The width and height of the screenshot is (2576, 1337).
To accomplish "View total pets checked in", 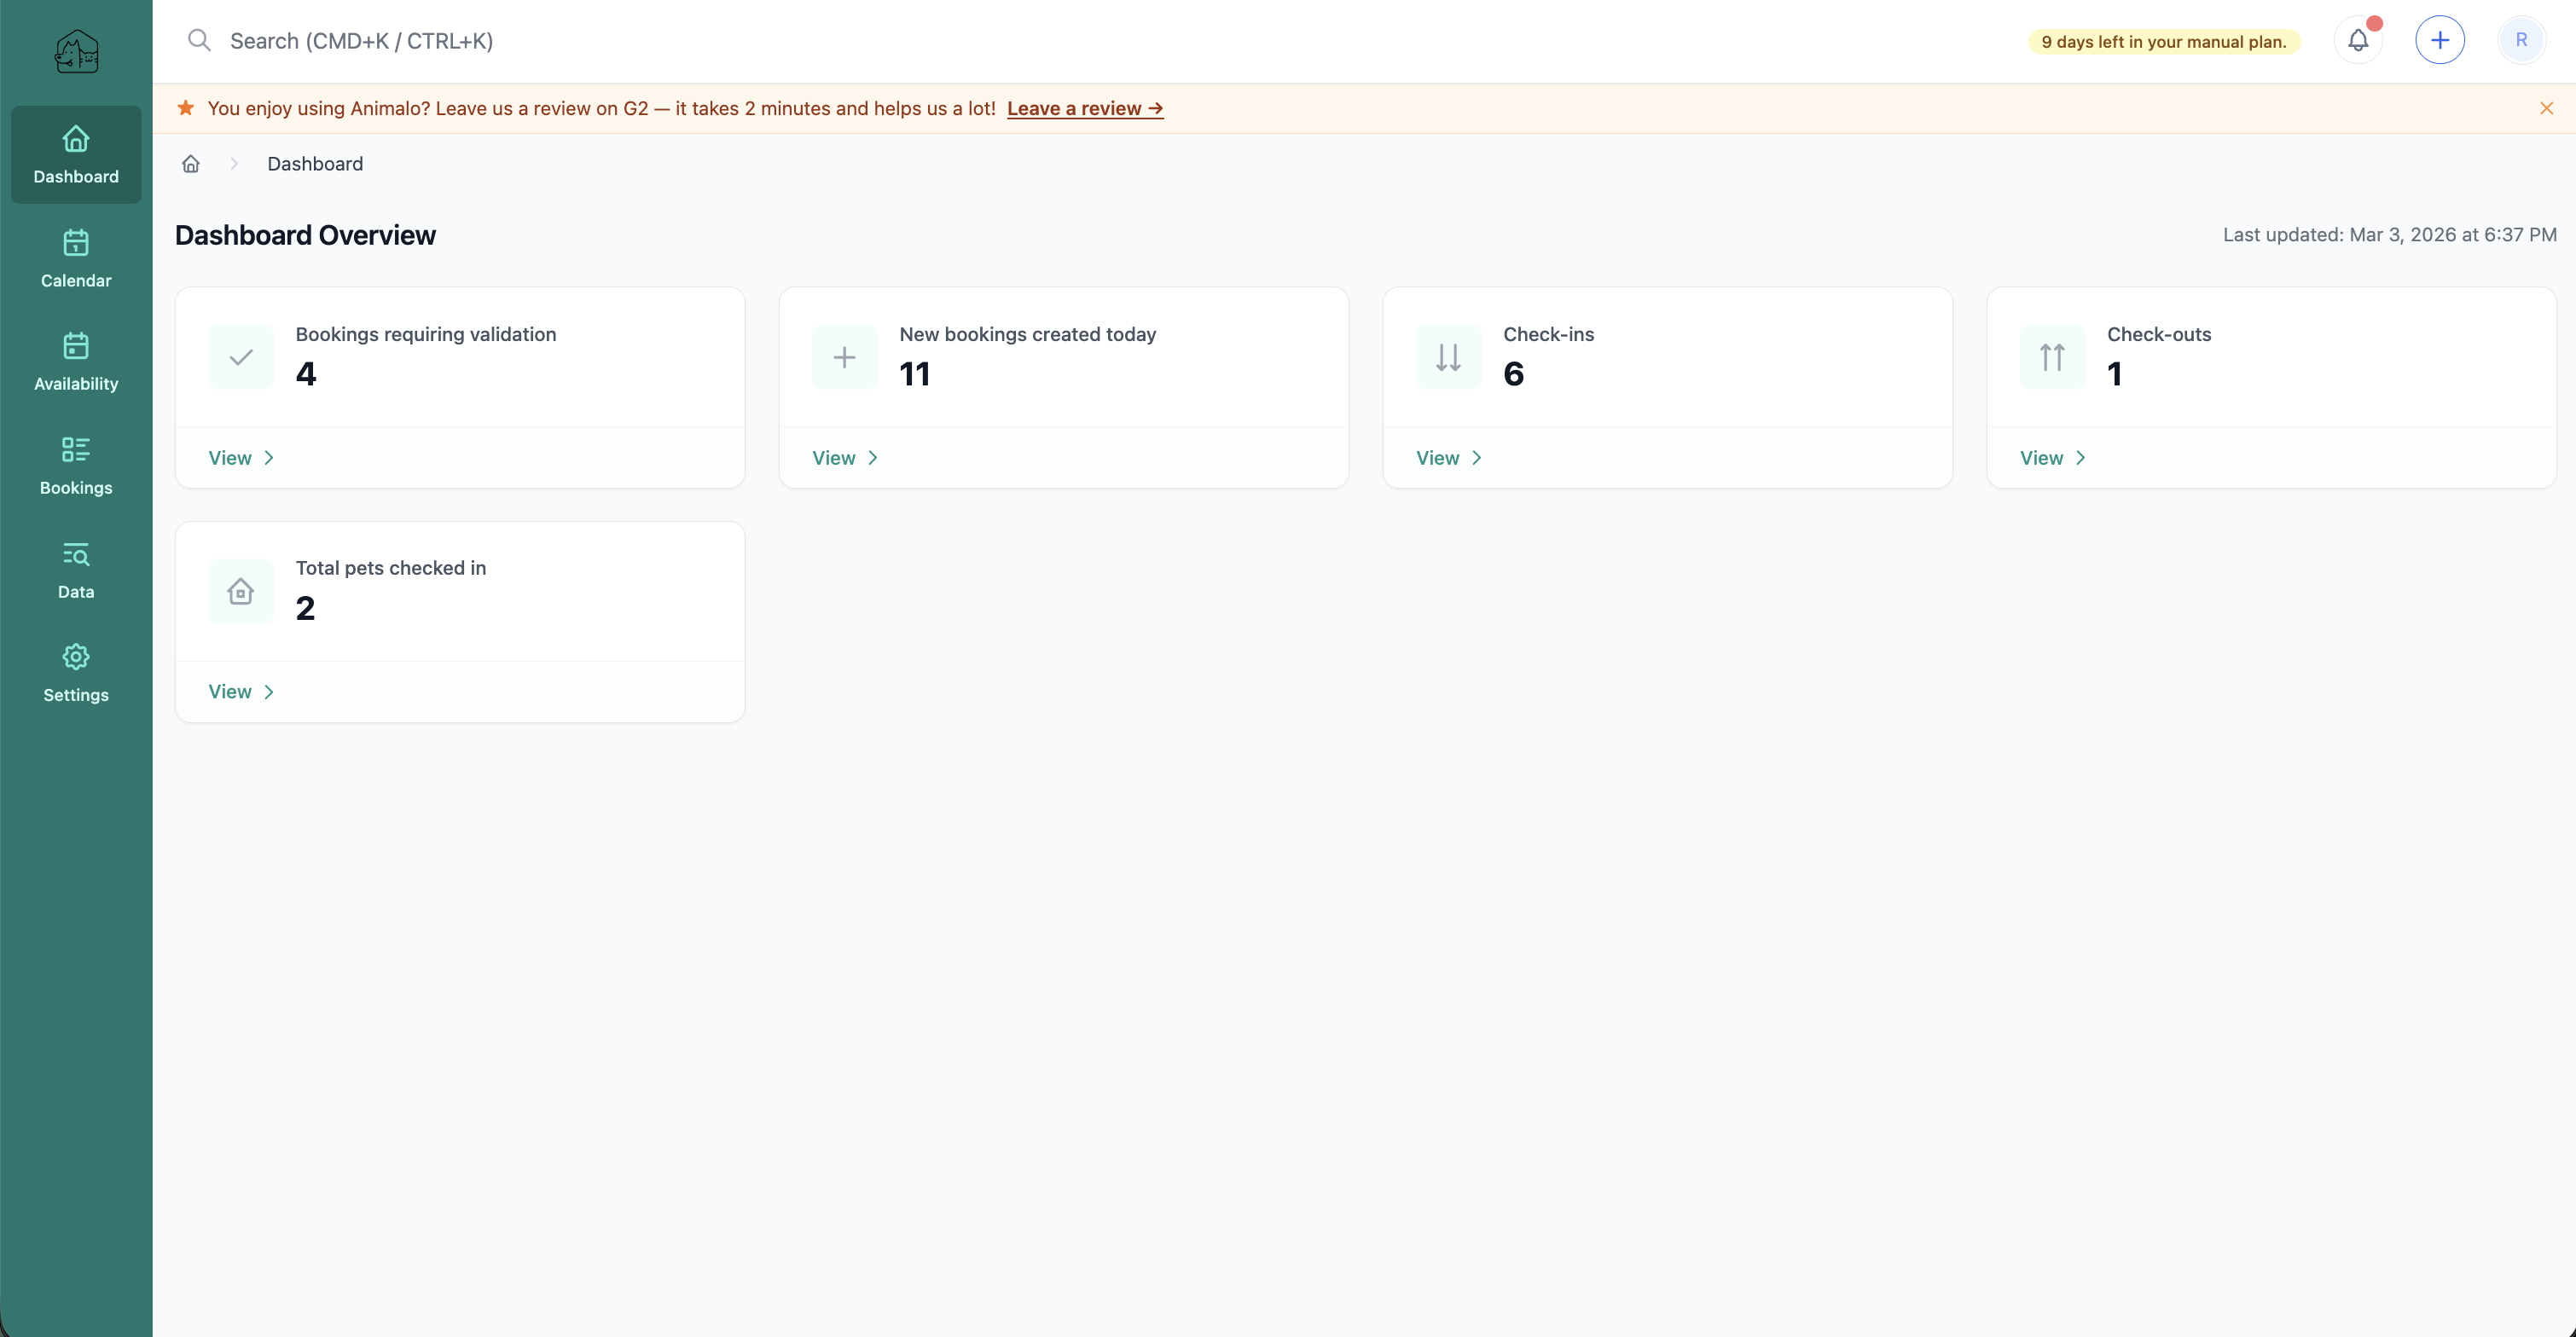I will click(x=241, y=692).
